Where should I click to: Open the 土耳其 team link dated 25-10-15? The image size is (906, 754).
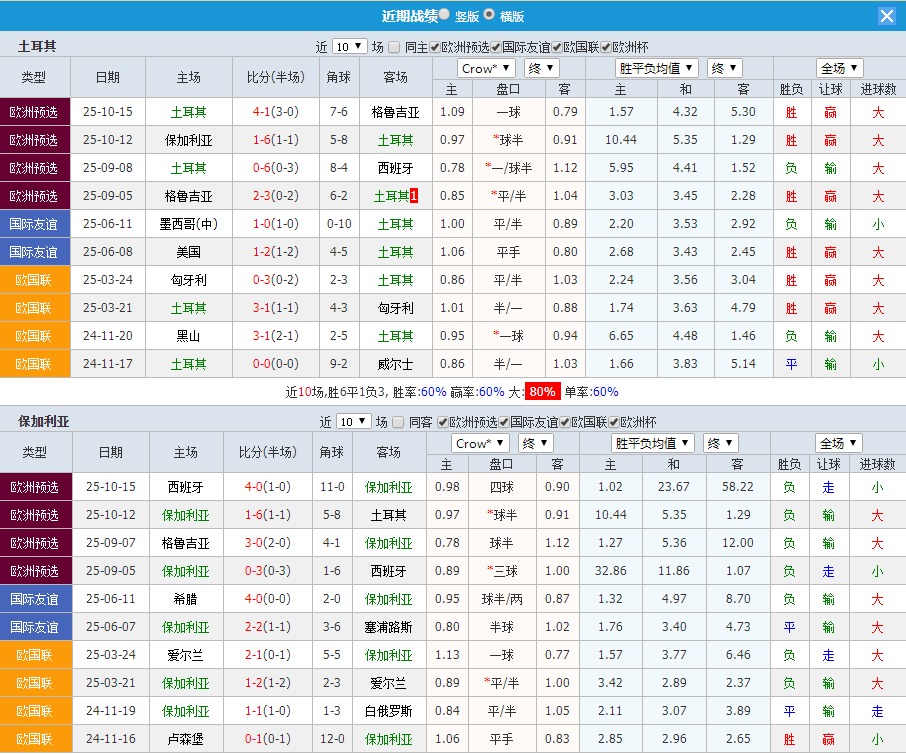pyautogui.click(x=188, y=113)
